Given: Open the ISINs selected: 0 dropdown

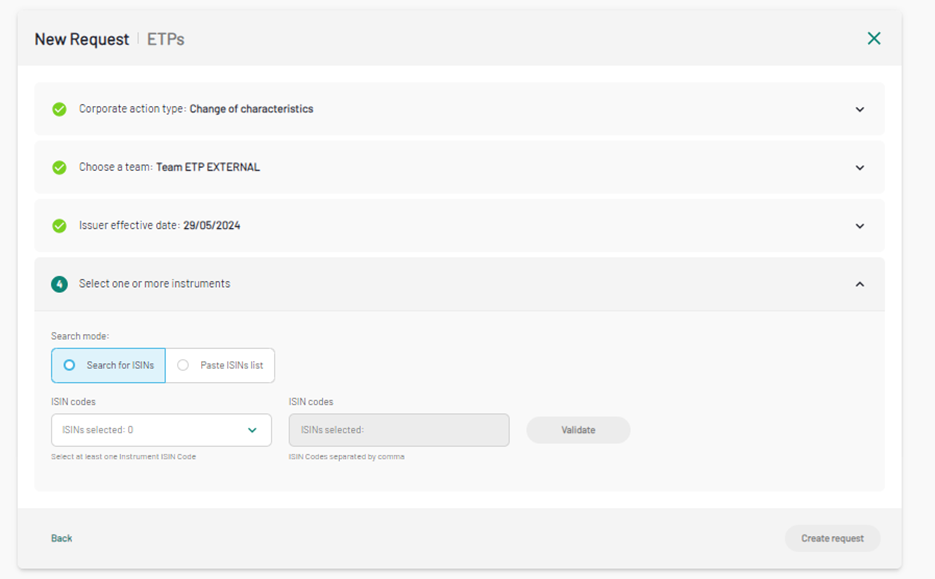Looking at the screenshot, I should [161, 430].
